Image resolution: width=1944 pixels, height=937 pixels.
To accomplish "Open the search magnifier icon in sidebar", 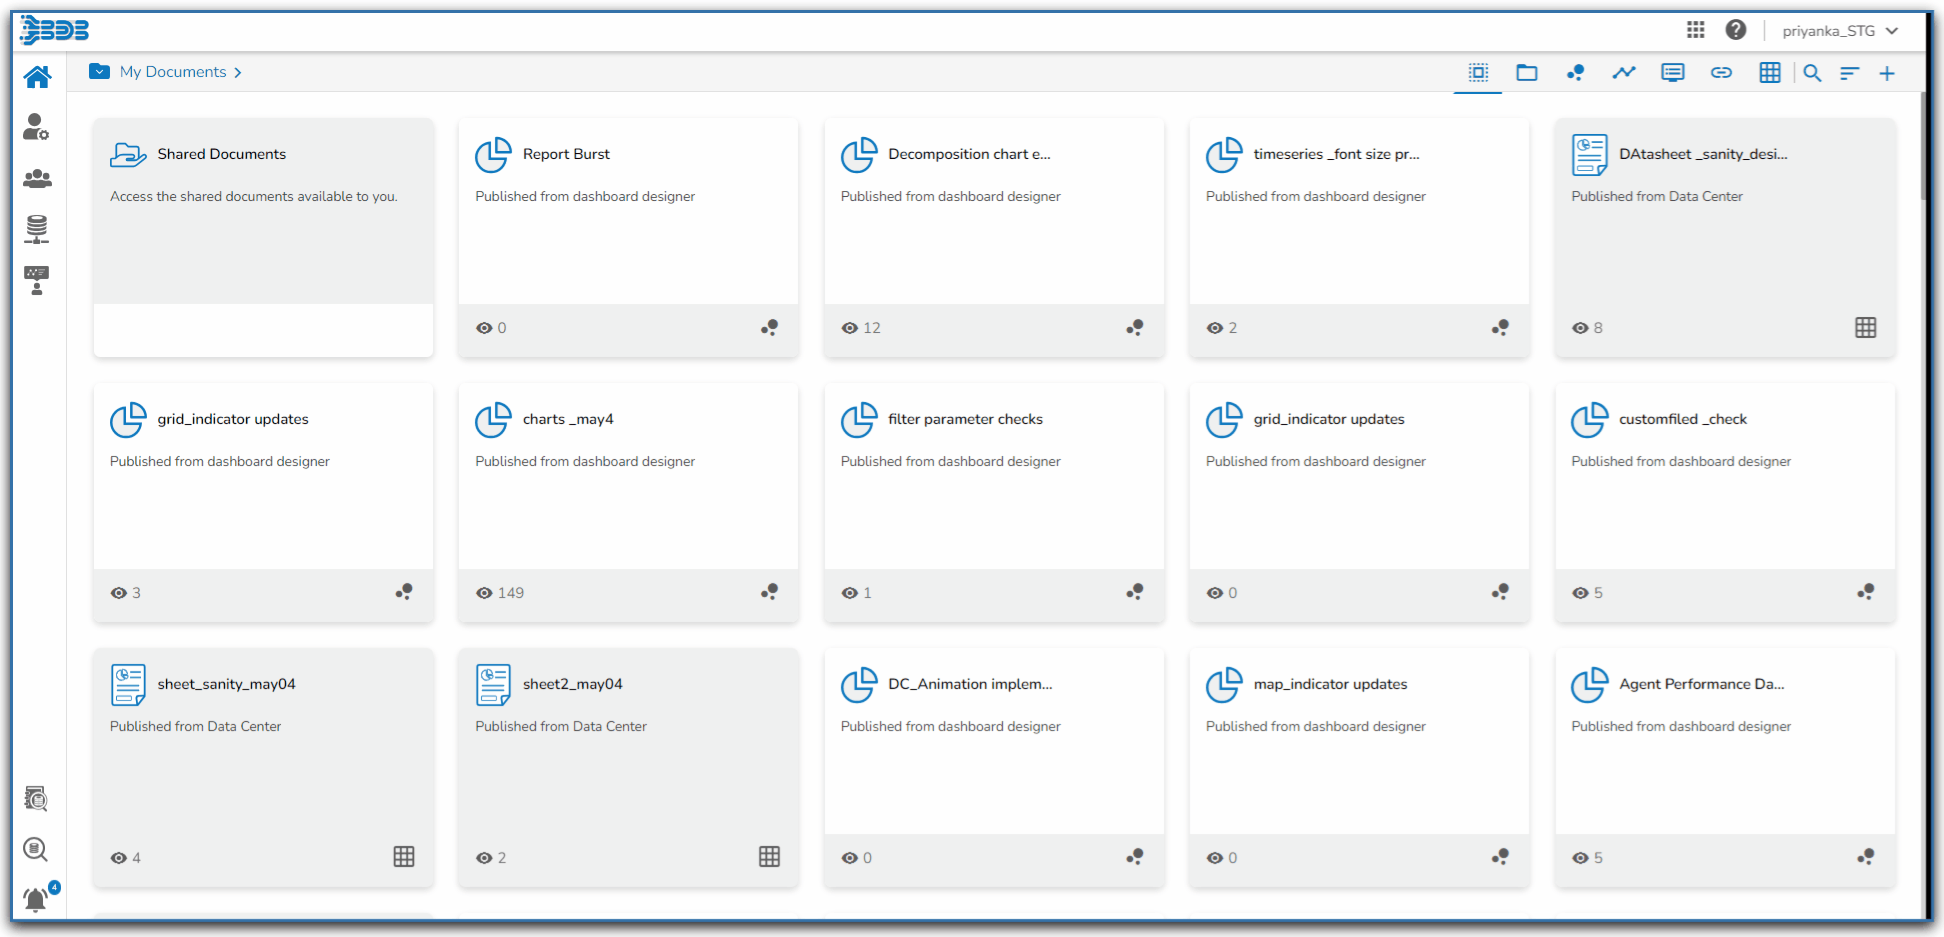I will [36, 849].
